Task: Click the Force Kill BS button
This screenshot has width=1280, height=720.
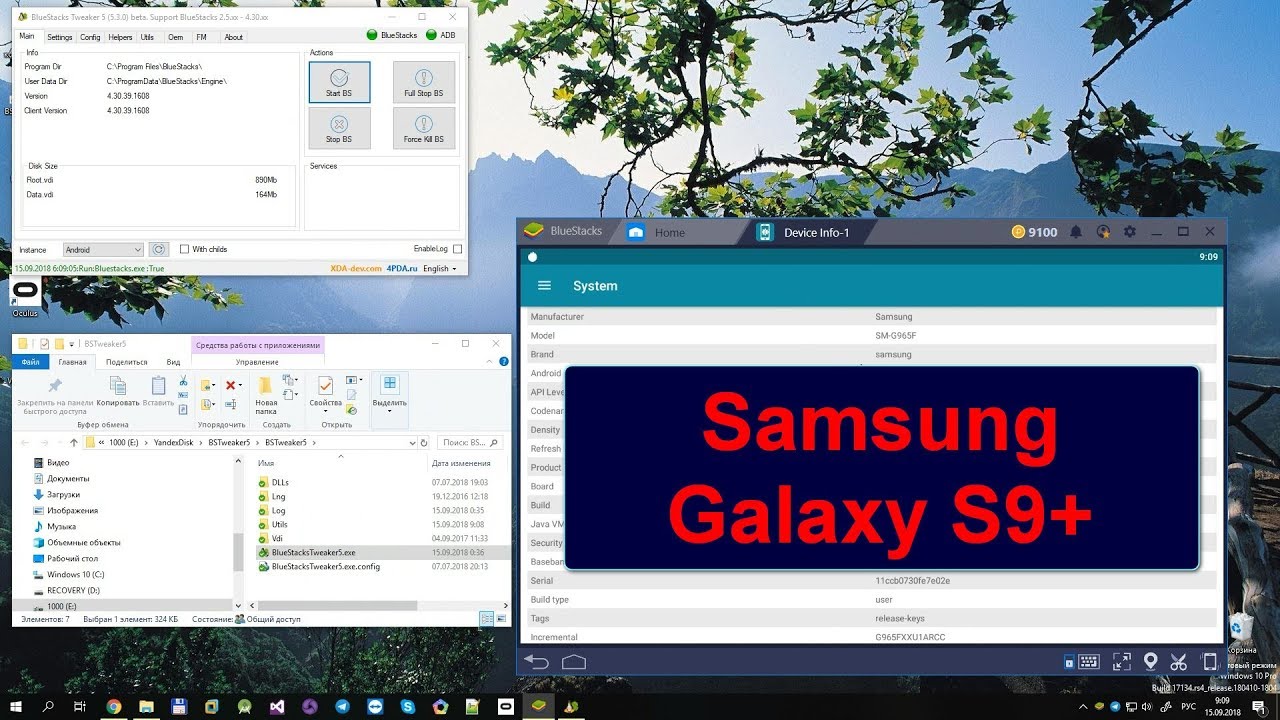Action: pyautogui.click(x=424, y=127)
